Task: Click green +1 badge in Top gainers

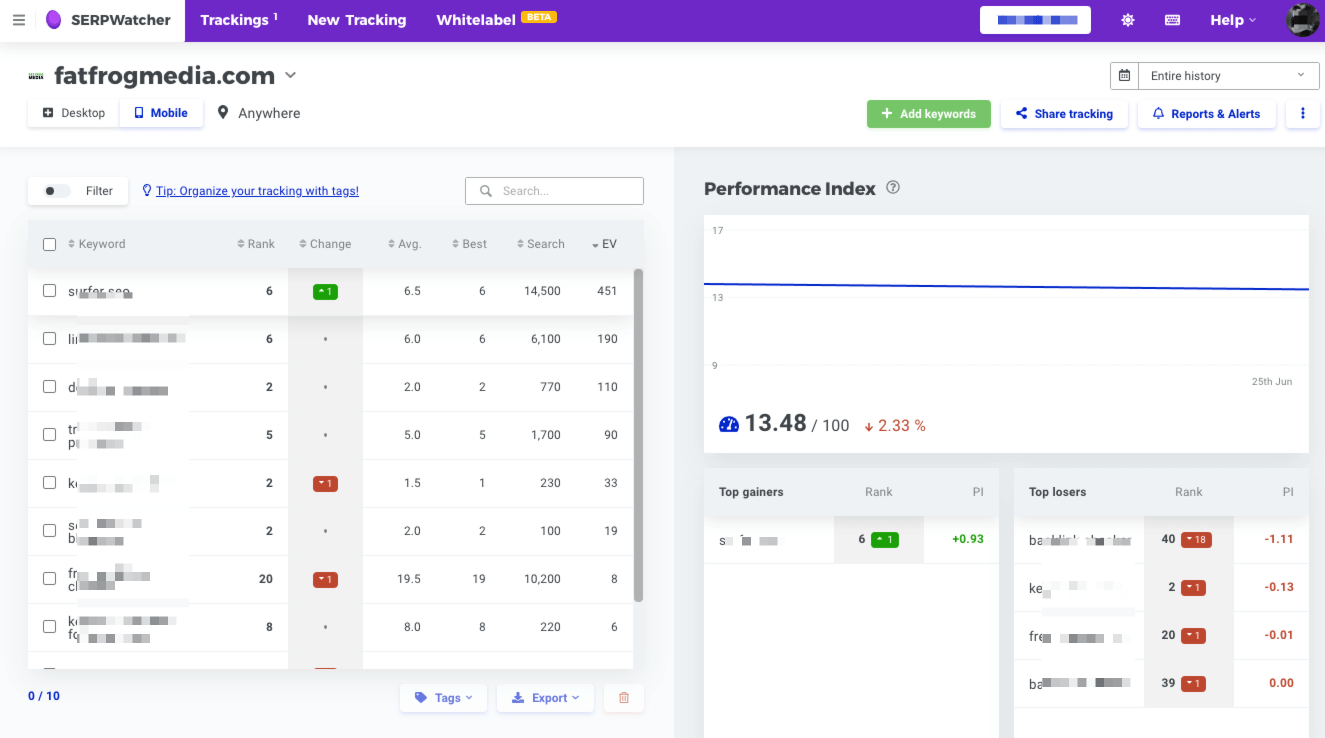Action: 884,540
